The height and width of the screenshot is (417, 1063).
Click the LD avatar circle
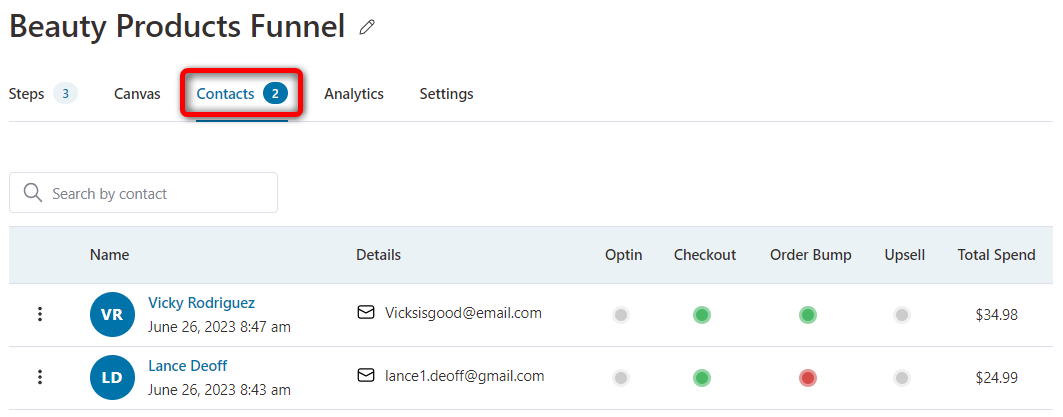coord(112,377)
